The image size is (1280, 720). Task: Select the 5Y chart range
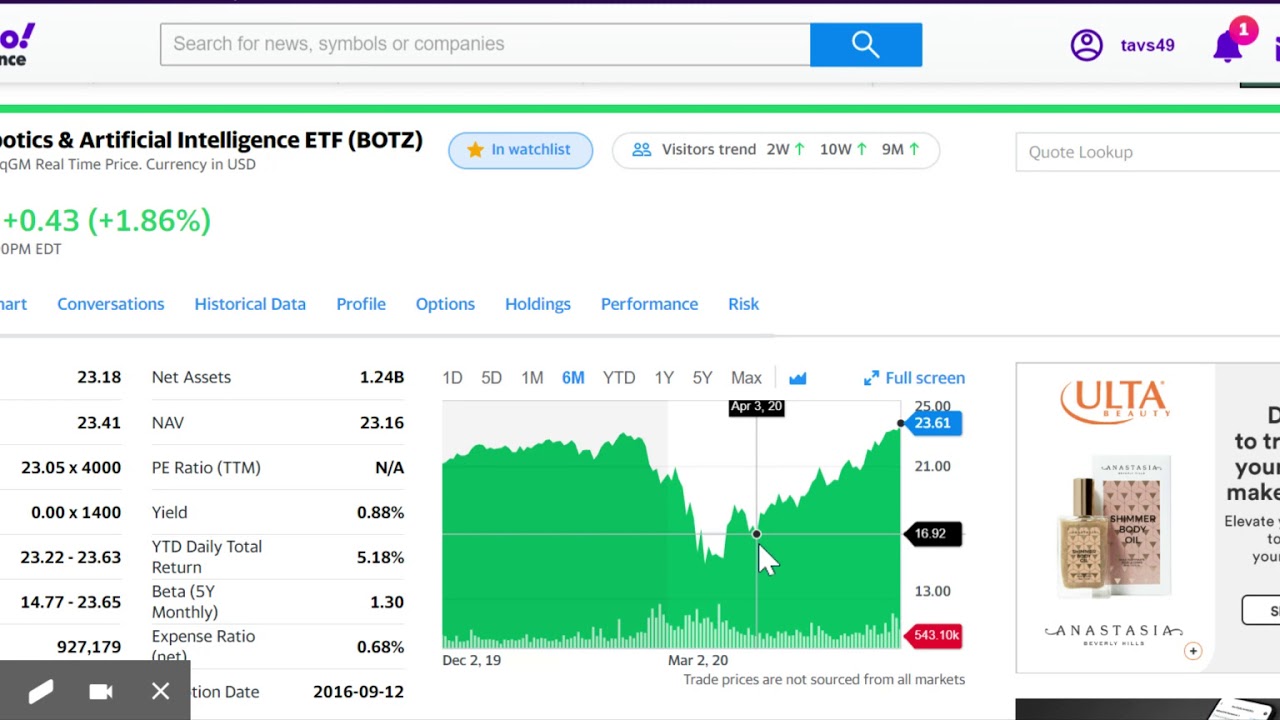(702, 378)
